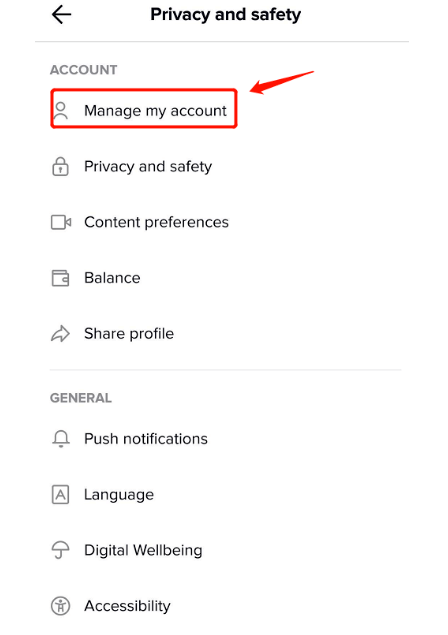This screenshot has width=448, height=635.
Task: Tap the back arrow icon
Action: [x=62, y=15]
